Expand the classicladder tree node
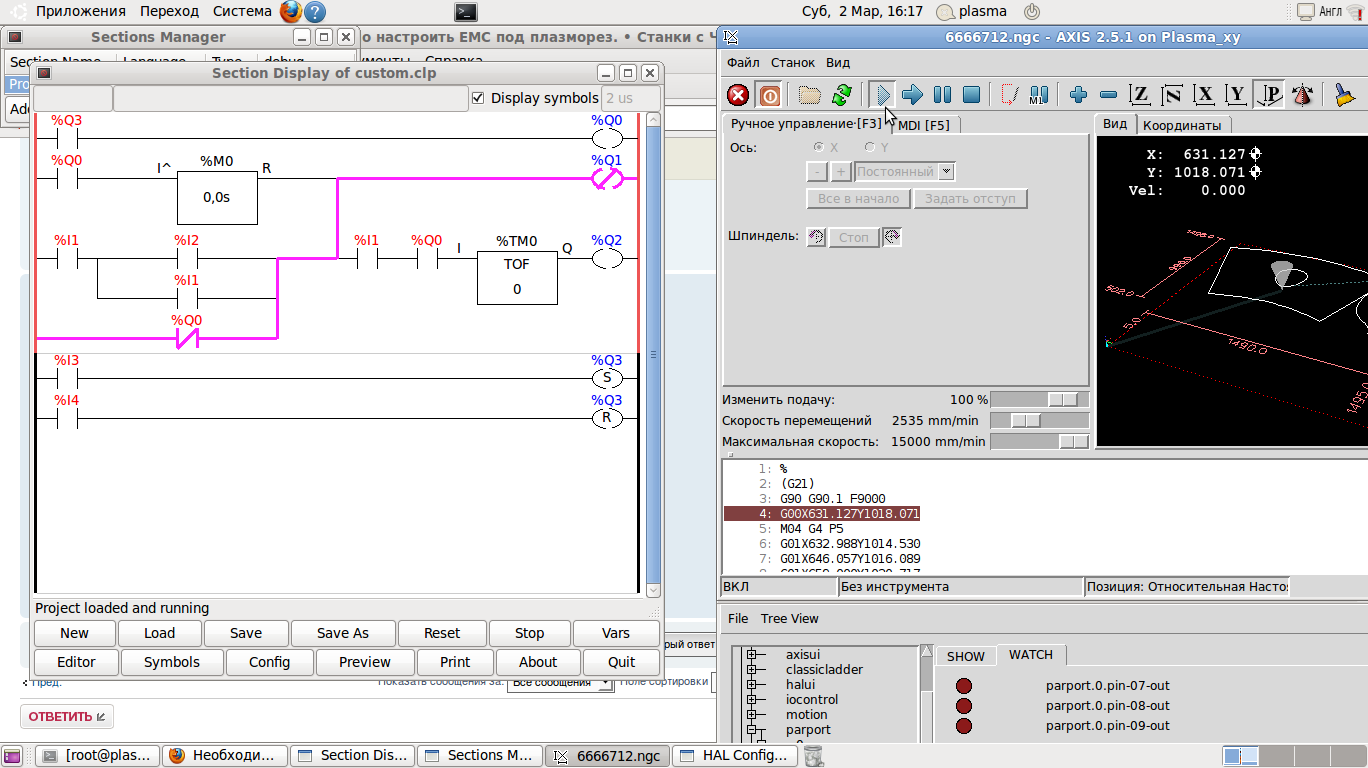Viewport: 1368px width, 768px height. [x=752, y=670]
